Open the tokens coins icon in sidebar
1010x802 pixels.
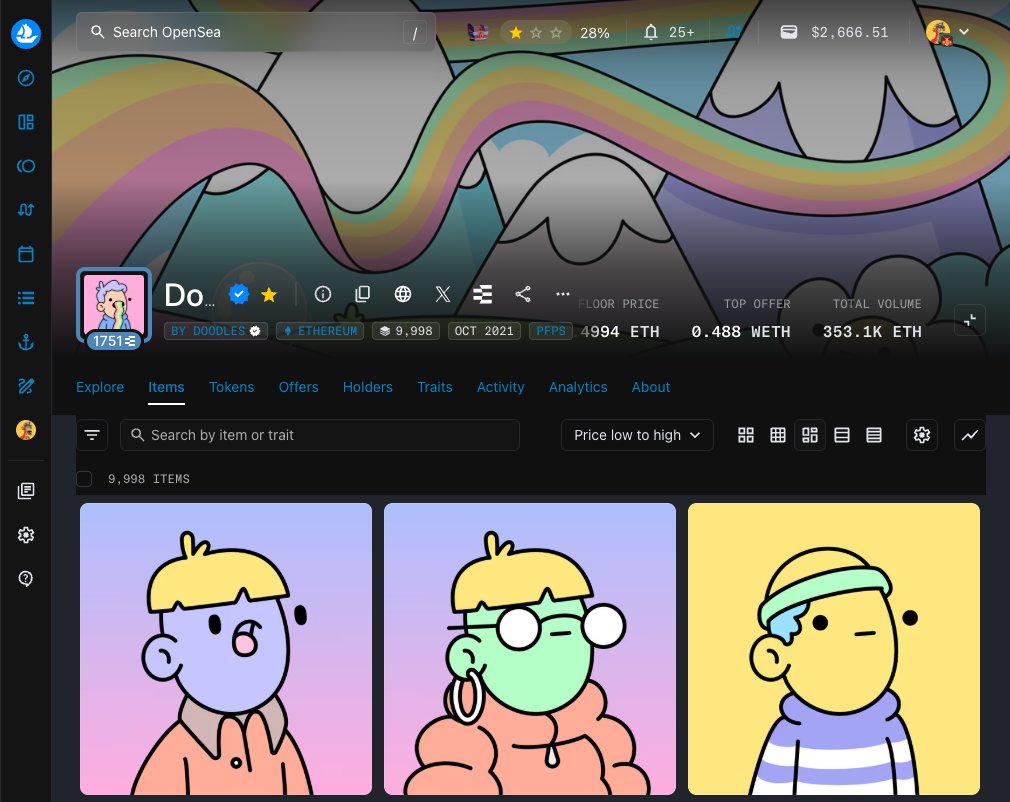[26, 166]
